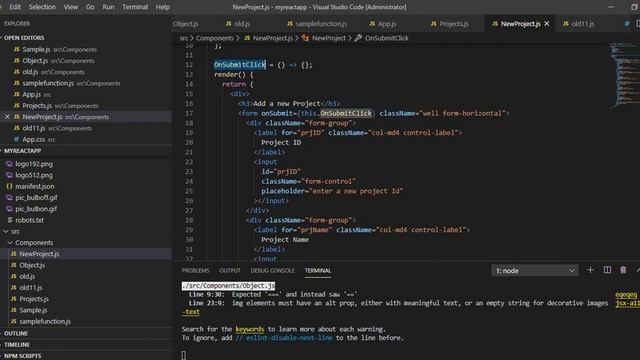Create a new terminal with plus icon
The height and width of the screenshot is (360, 640).
pyautogui.click(x=590, y=270)
